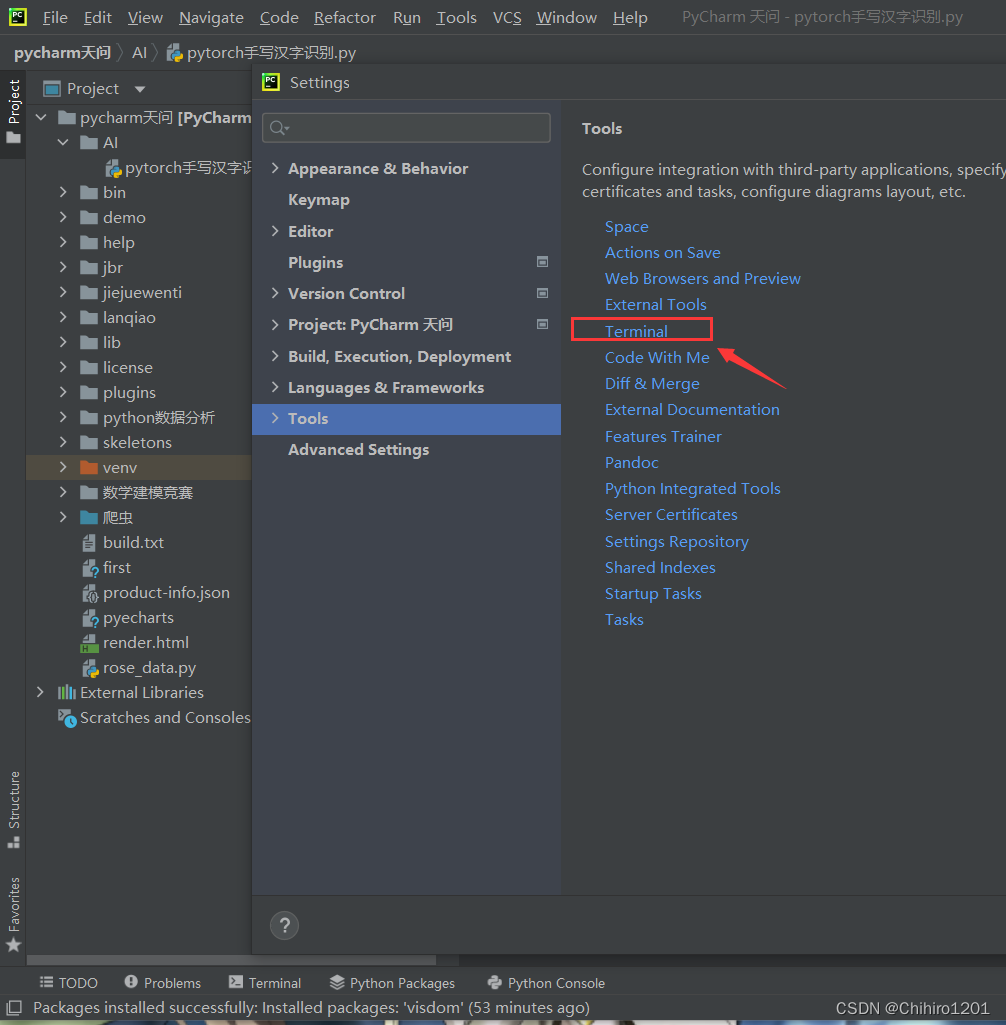This screenshot has width=1006, height=1025.
Task: Select the pyecharts file in the tree
Action: click(127, 618)
